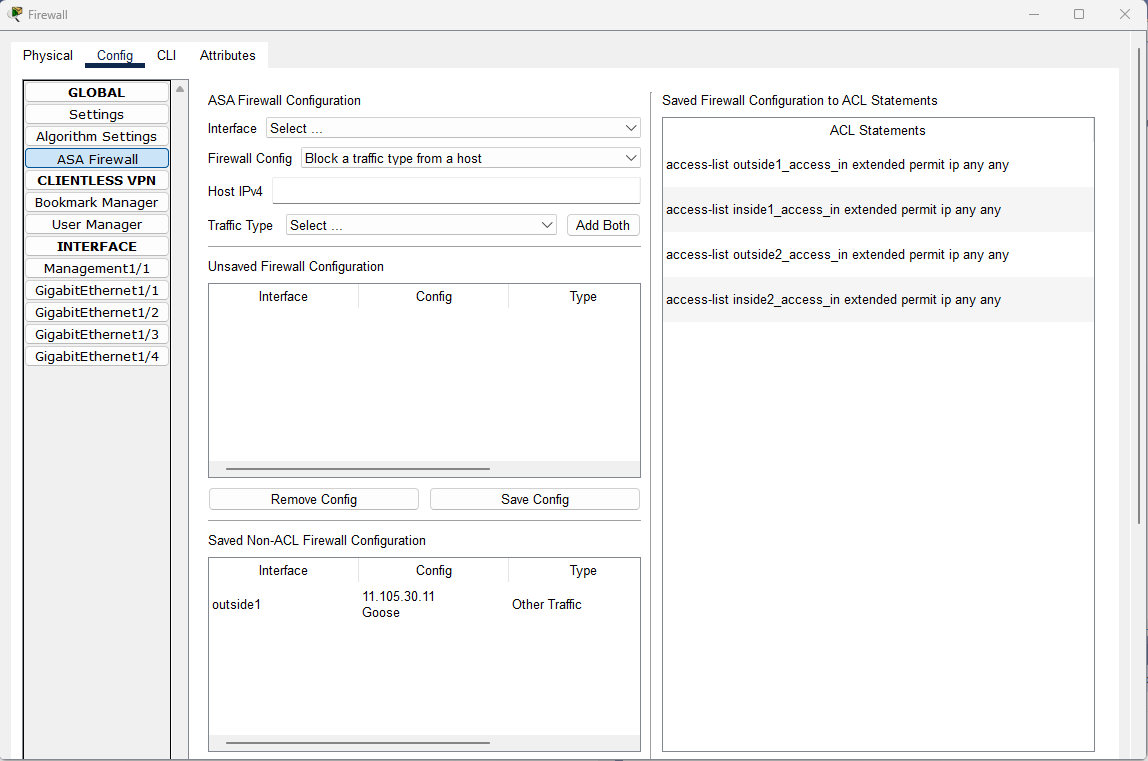
Task: Switch to the Physical tab
Action: click(x=47, y=55)
